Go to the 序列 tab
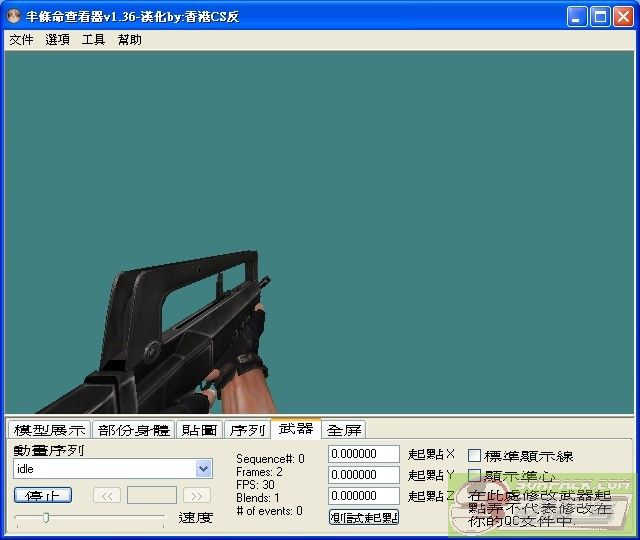 click(x=247, y=430)
